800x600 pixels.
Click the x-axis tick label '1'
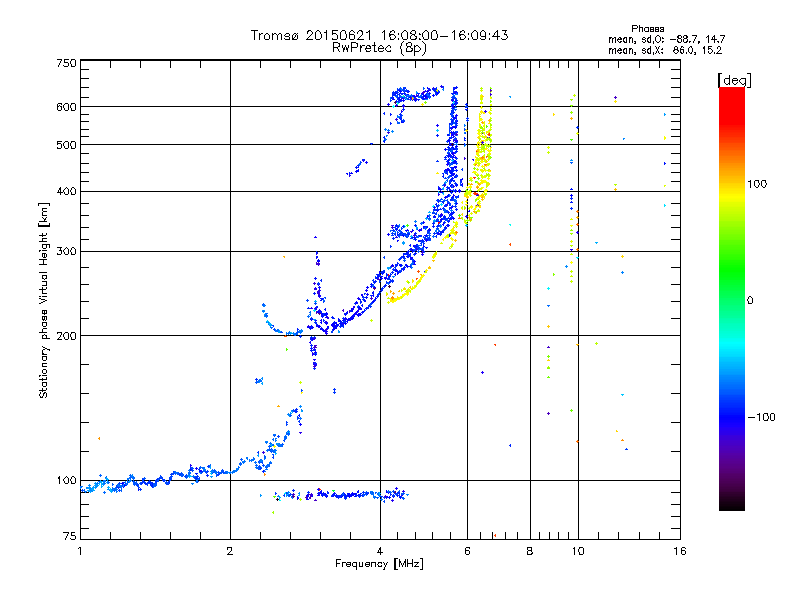pyautogui.click(x=80, y=551)
